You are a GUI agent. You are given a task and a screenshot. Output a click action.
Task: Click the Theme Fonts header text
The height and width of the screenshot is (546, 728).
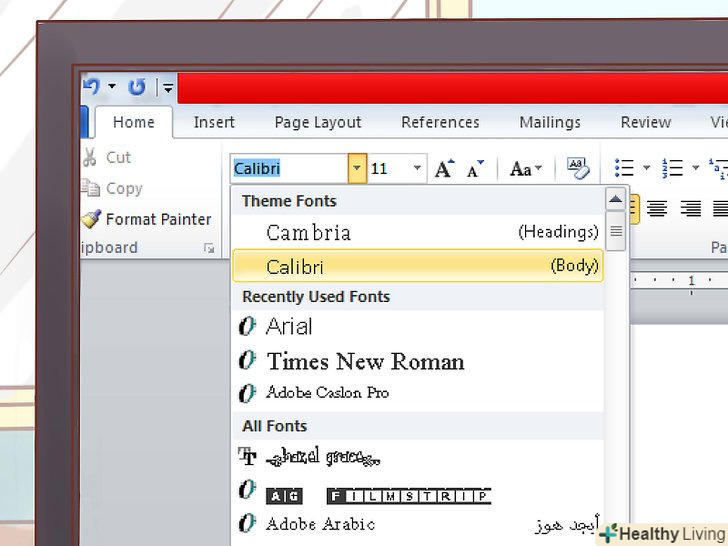coord(289,201)
